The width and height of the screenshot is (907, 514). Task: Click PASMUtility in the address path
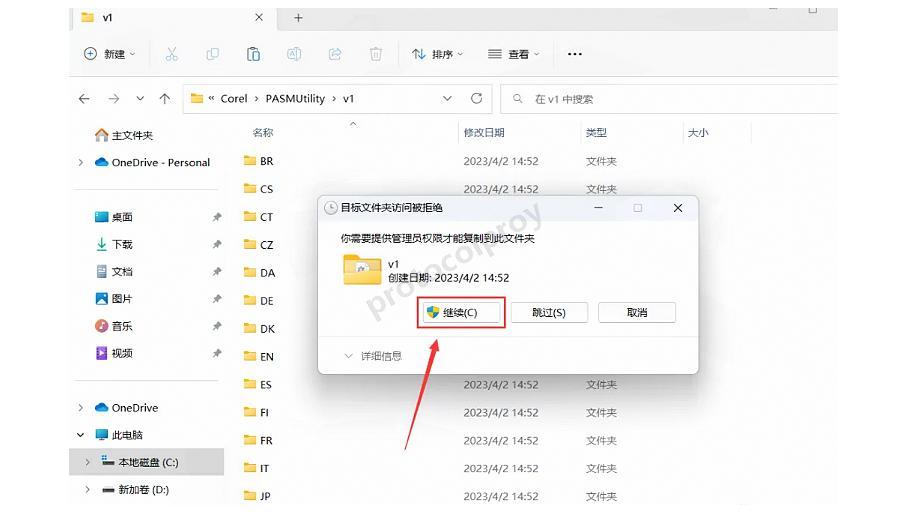click(295, 99)
